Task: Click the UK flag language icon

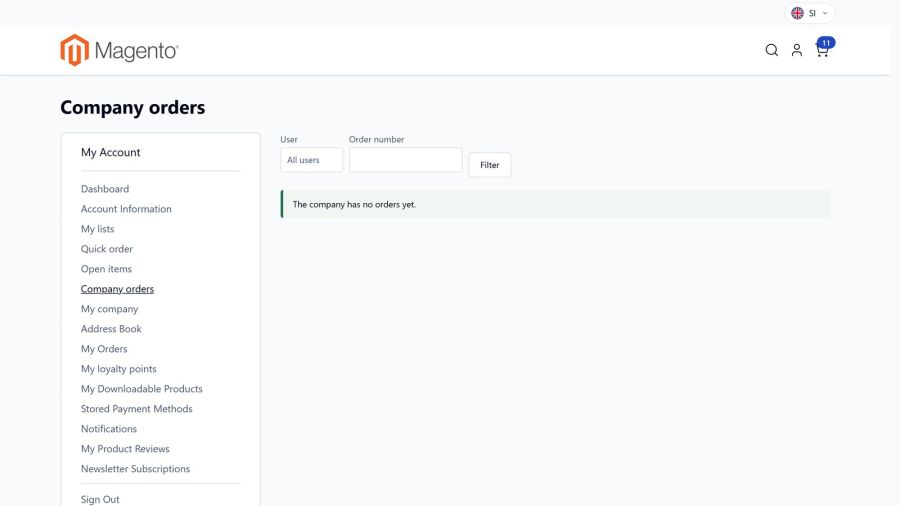Action: 797,13
